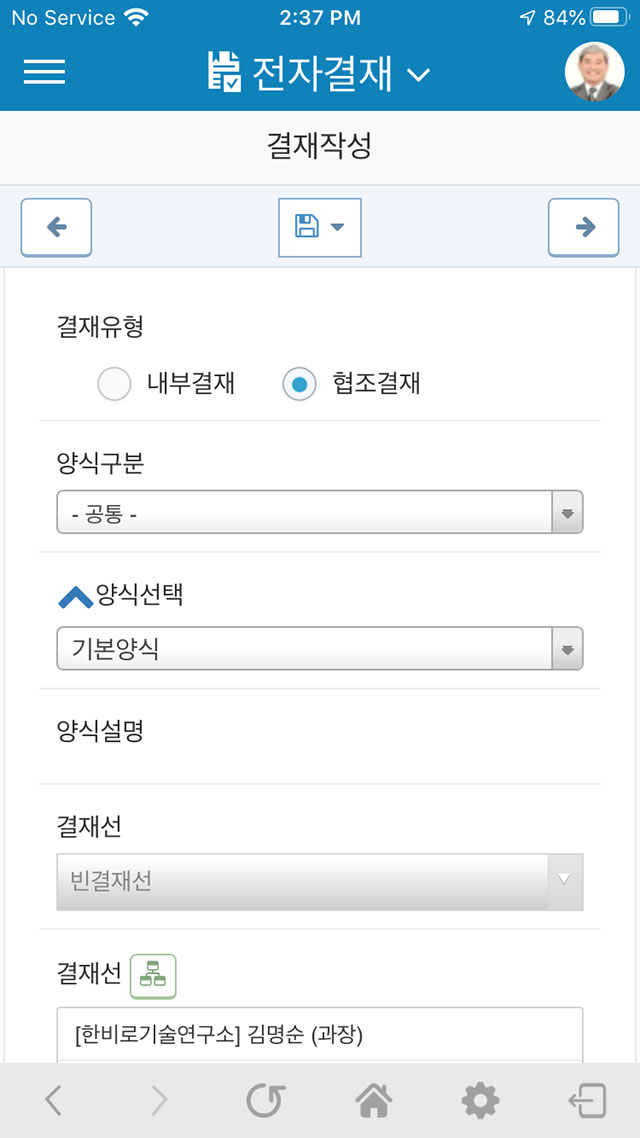Open the 양식구분 dropdown showing 공통
The height and width of the screenshot is (1138, 640).
[x=320, y=512]
